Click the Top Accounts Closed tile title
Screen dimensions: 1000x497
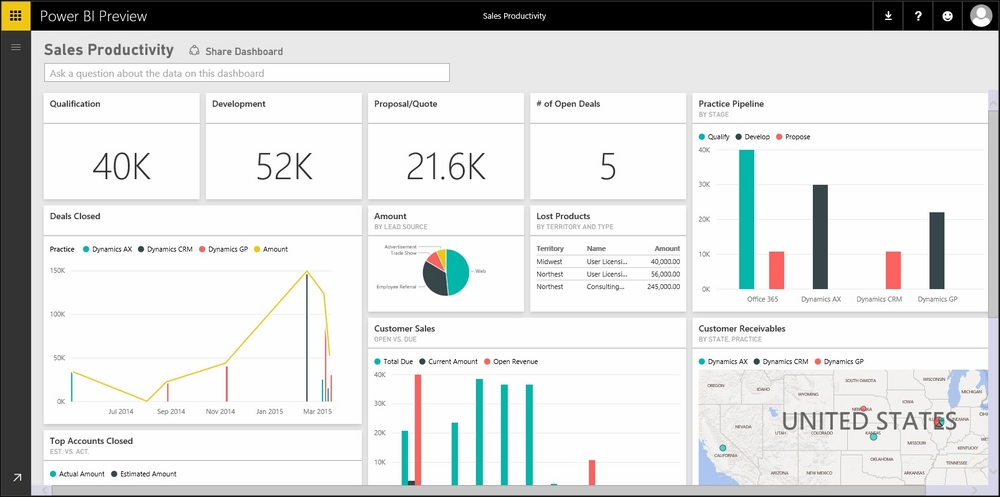(91, 440)
